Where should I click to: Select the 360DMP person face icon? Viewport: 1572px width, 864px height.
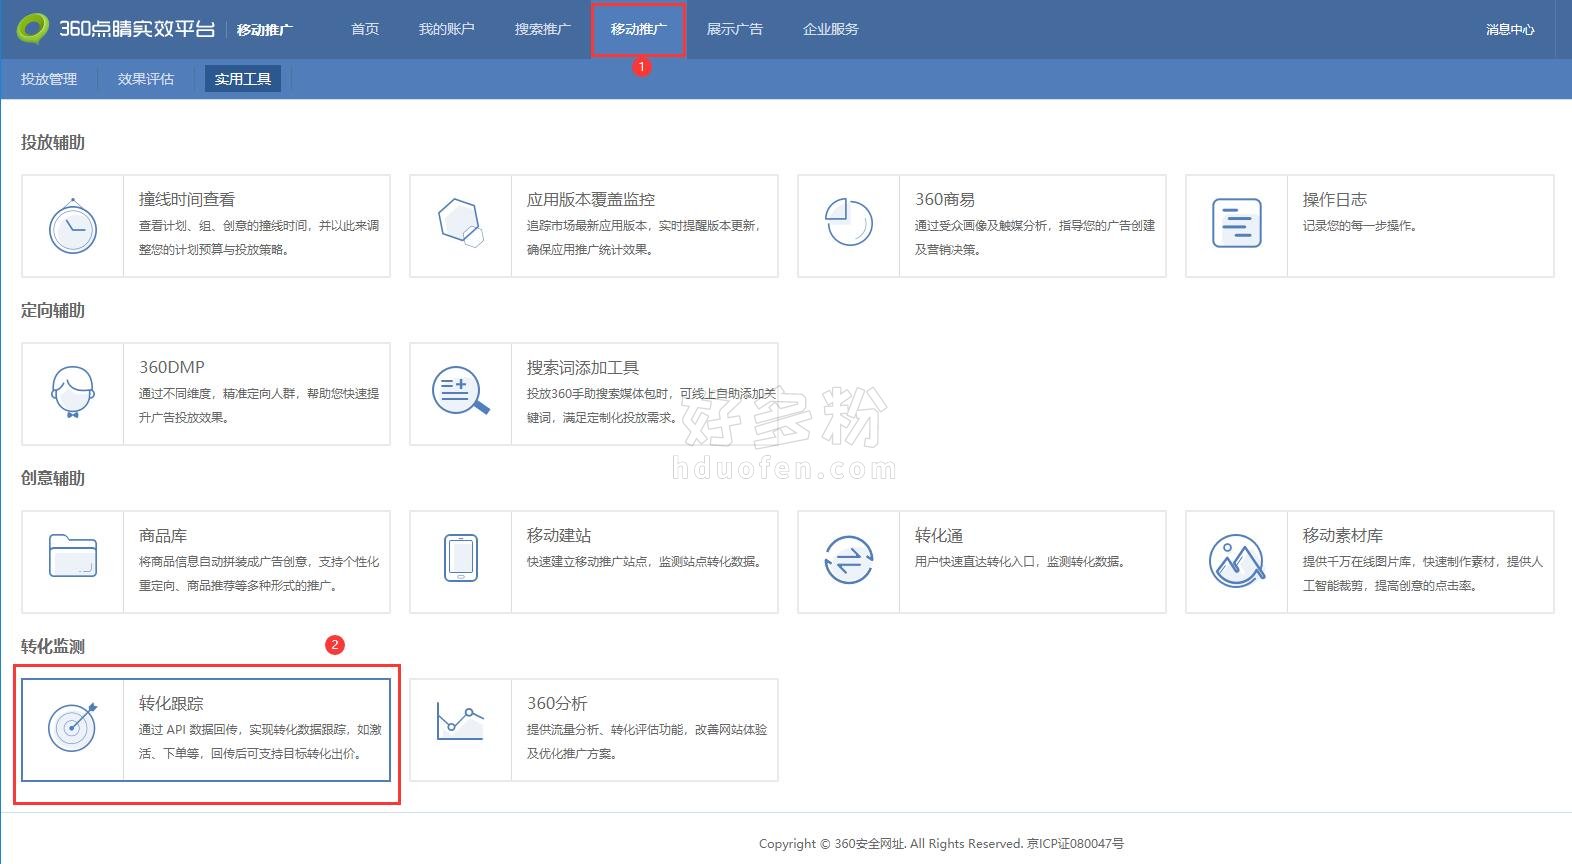click(73, 392)
